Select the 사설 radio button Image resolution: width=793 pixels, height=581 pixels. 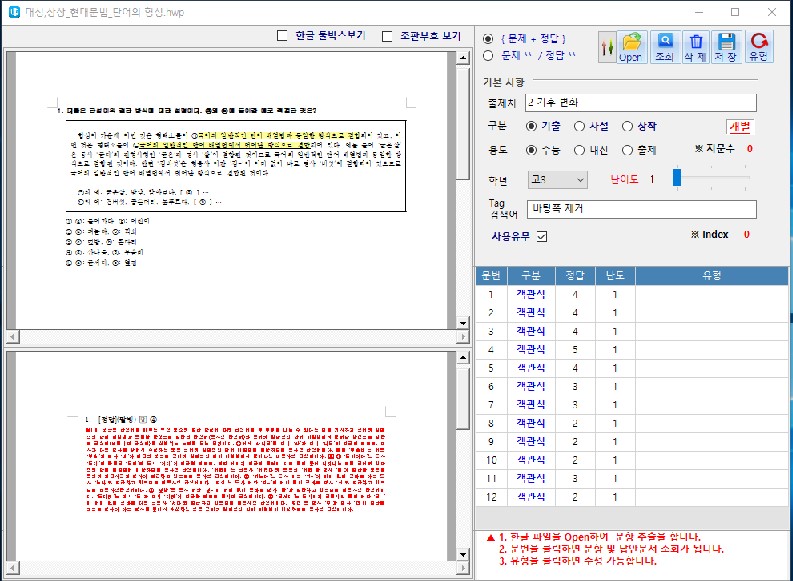pos(580,126)
